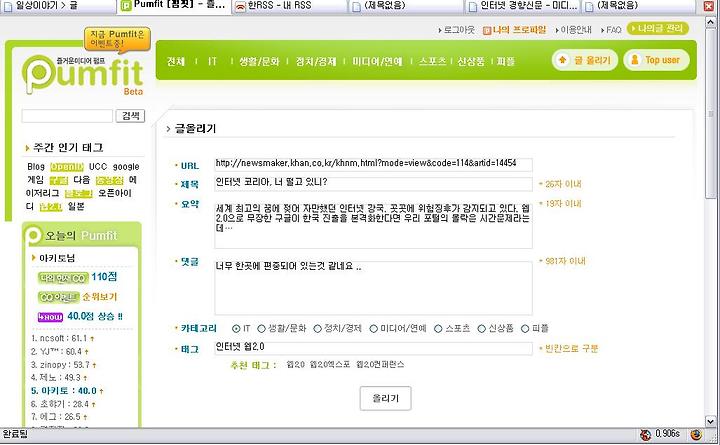Click the 나의 프로파일 icon

click(487, 30)
